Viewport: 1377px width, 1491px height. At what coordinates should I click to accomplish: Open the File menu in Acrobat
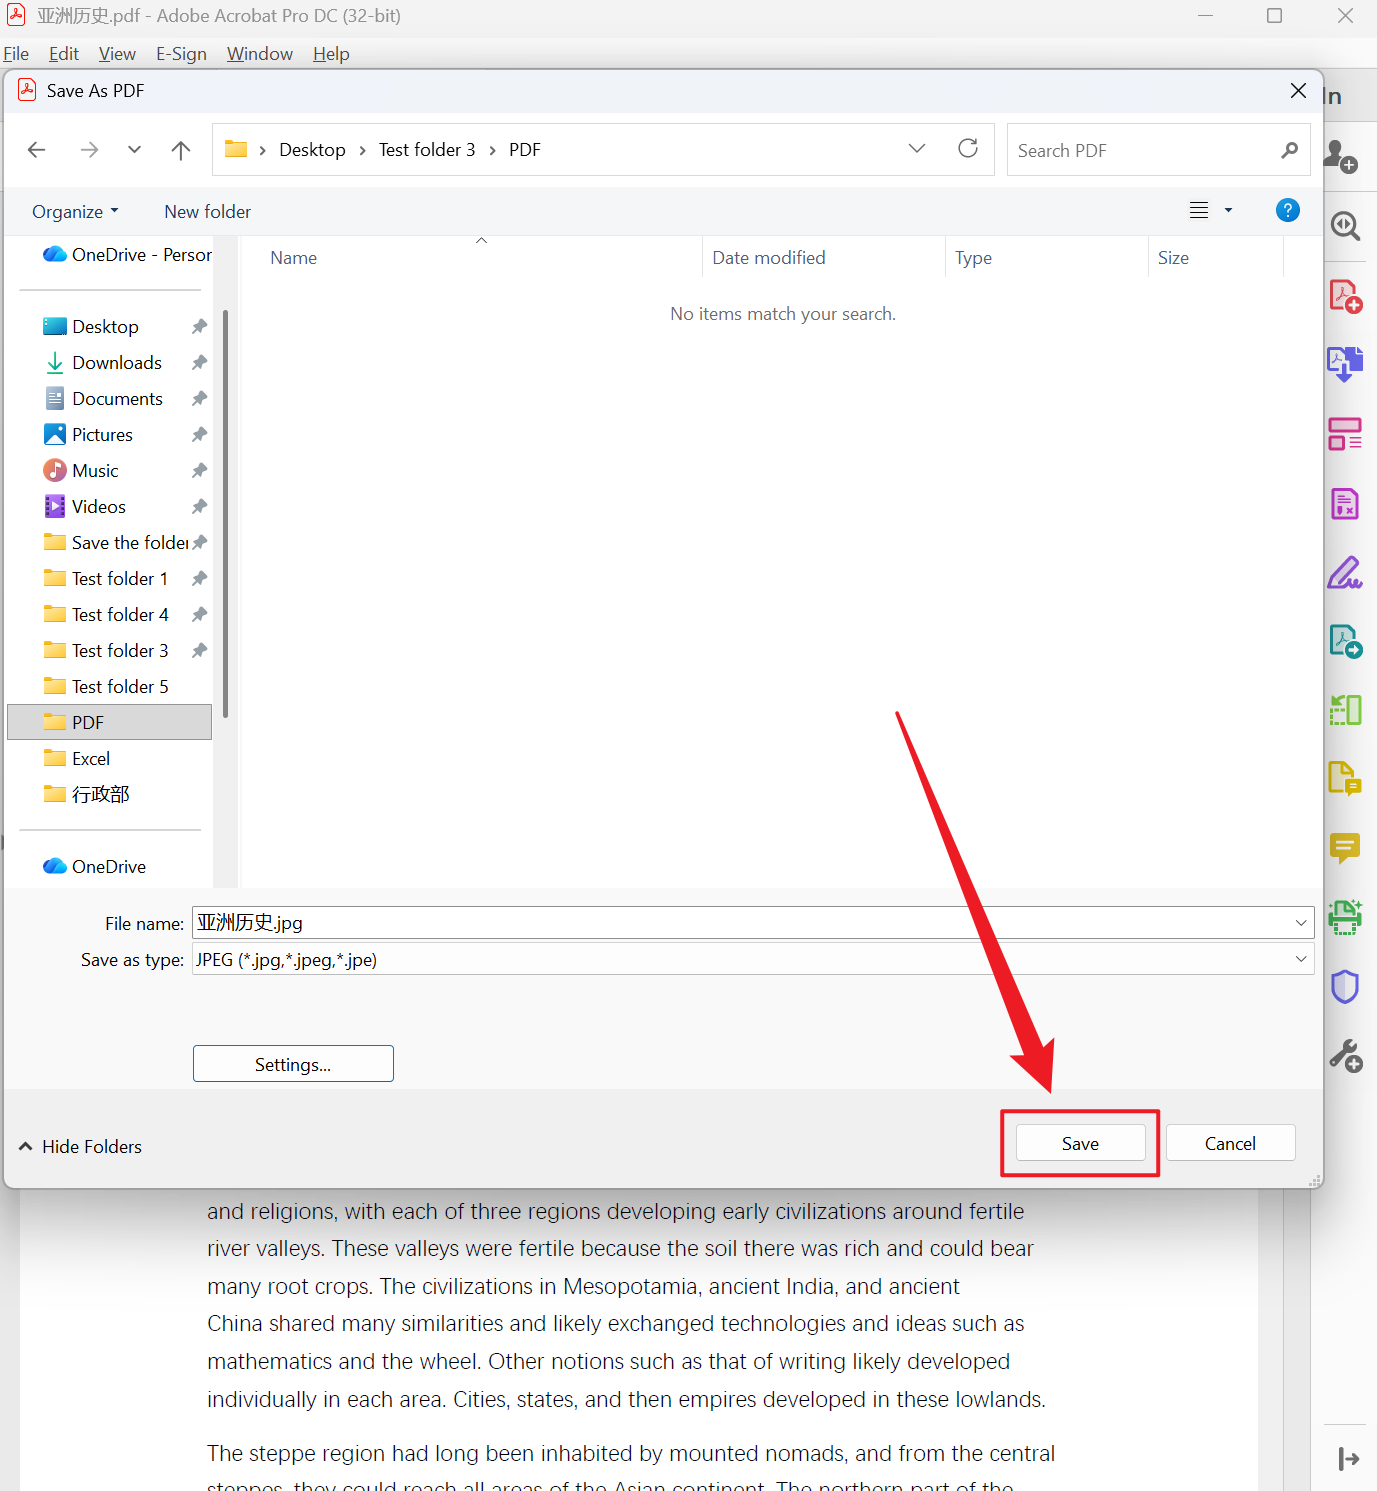16,54
